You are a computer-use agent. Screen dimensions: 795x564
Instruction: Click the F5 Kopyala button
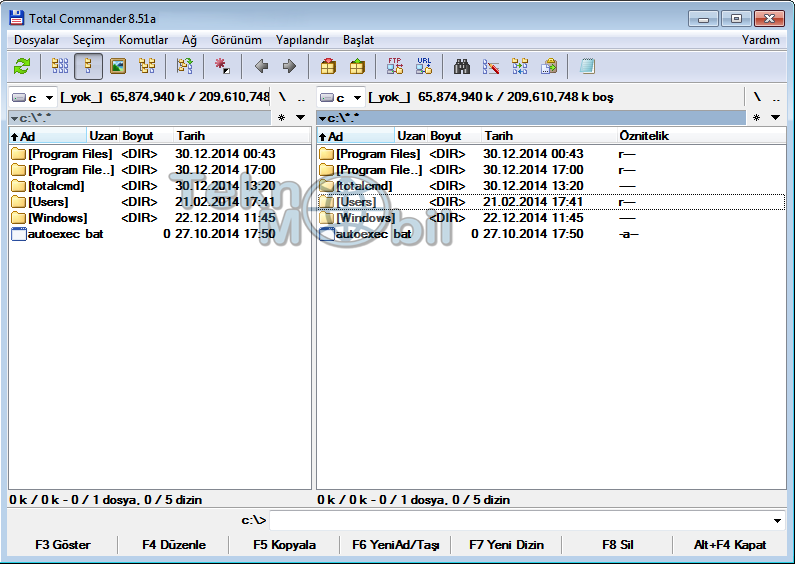pyautogui.click(x=284, y=545)
